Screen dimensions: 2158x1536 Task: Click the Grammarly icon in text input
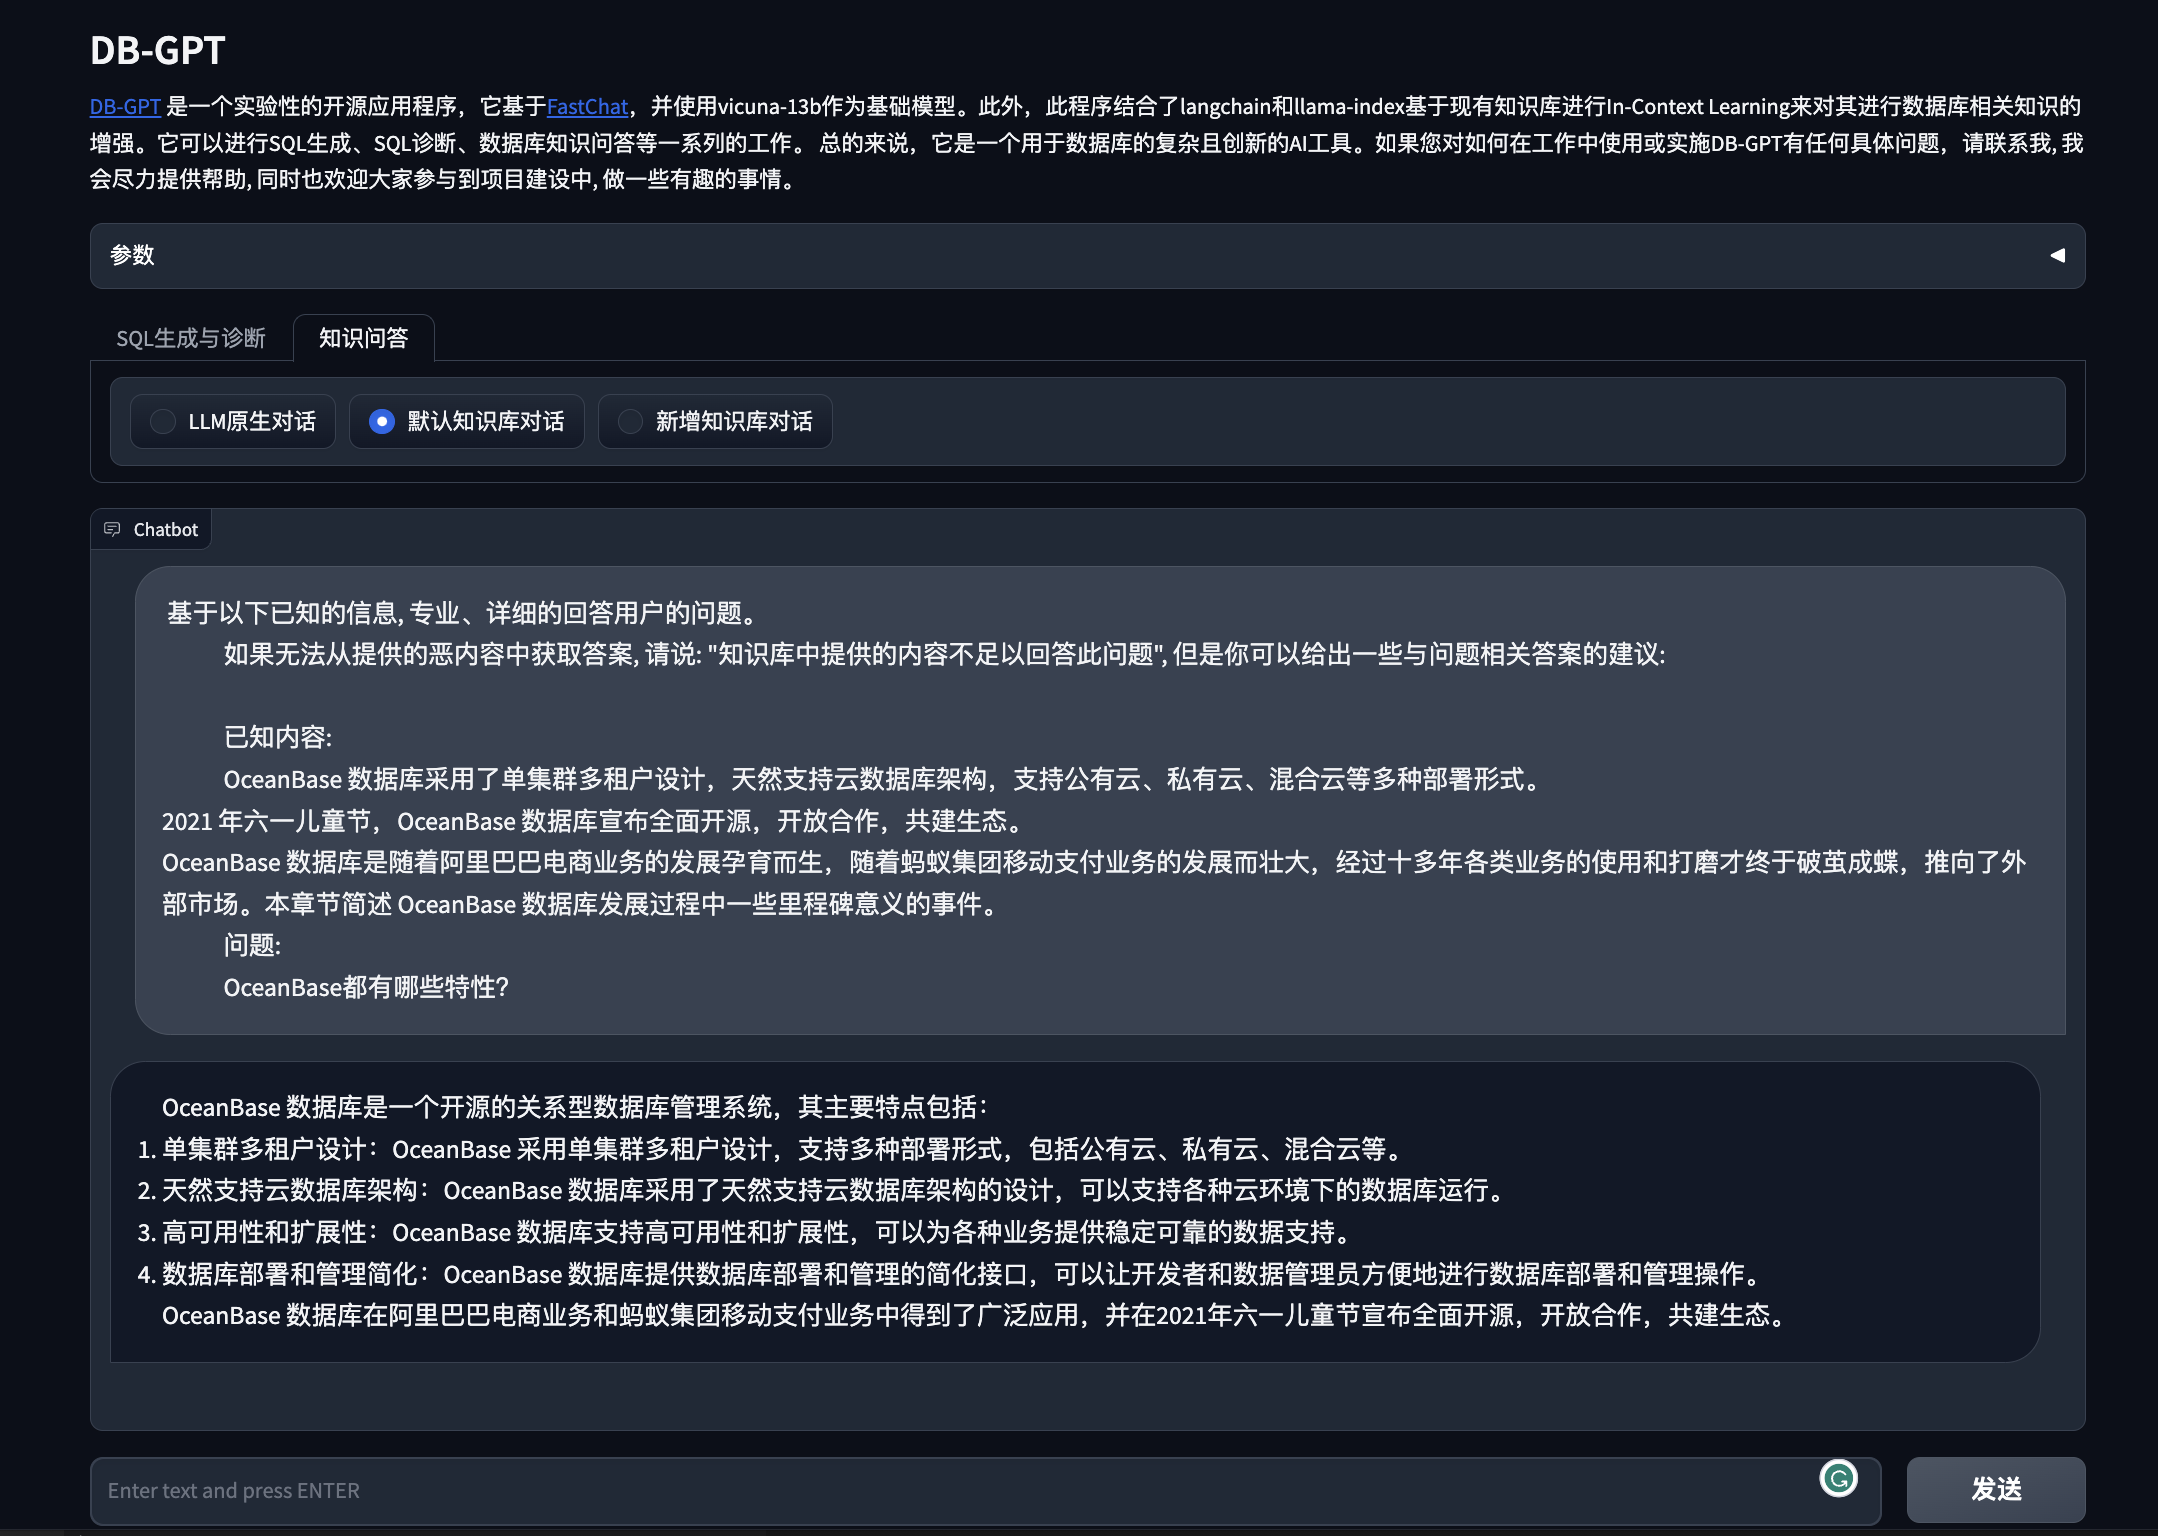pos(1838,1478)
